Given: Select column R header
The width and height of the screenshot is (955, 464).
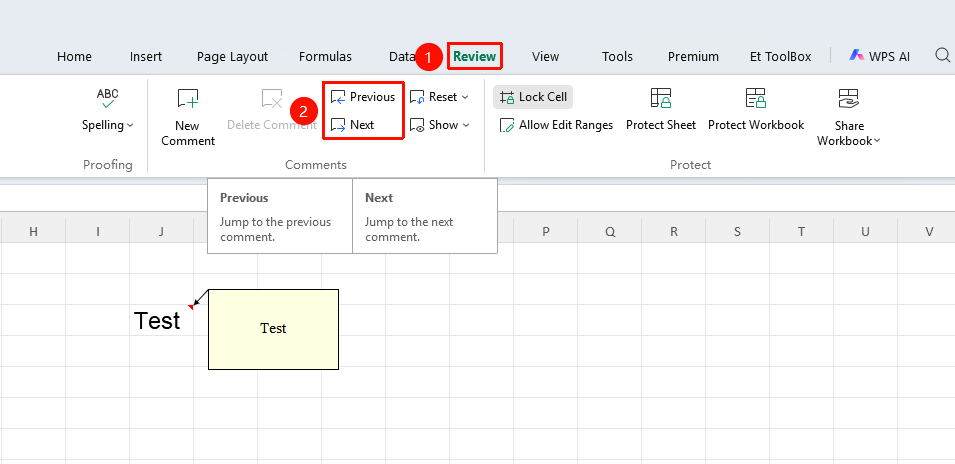Looking at the screenshot, I should pyautogui.click(x=674, y=231).
